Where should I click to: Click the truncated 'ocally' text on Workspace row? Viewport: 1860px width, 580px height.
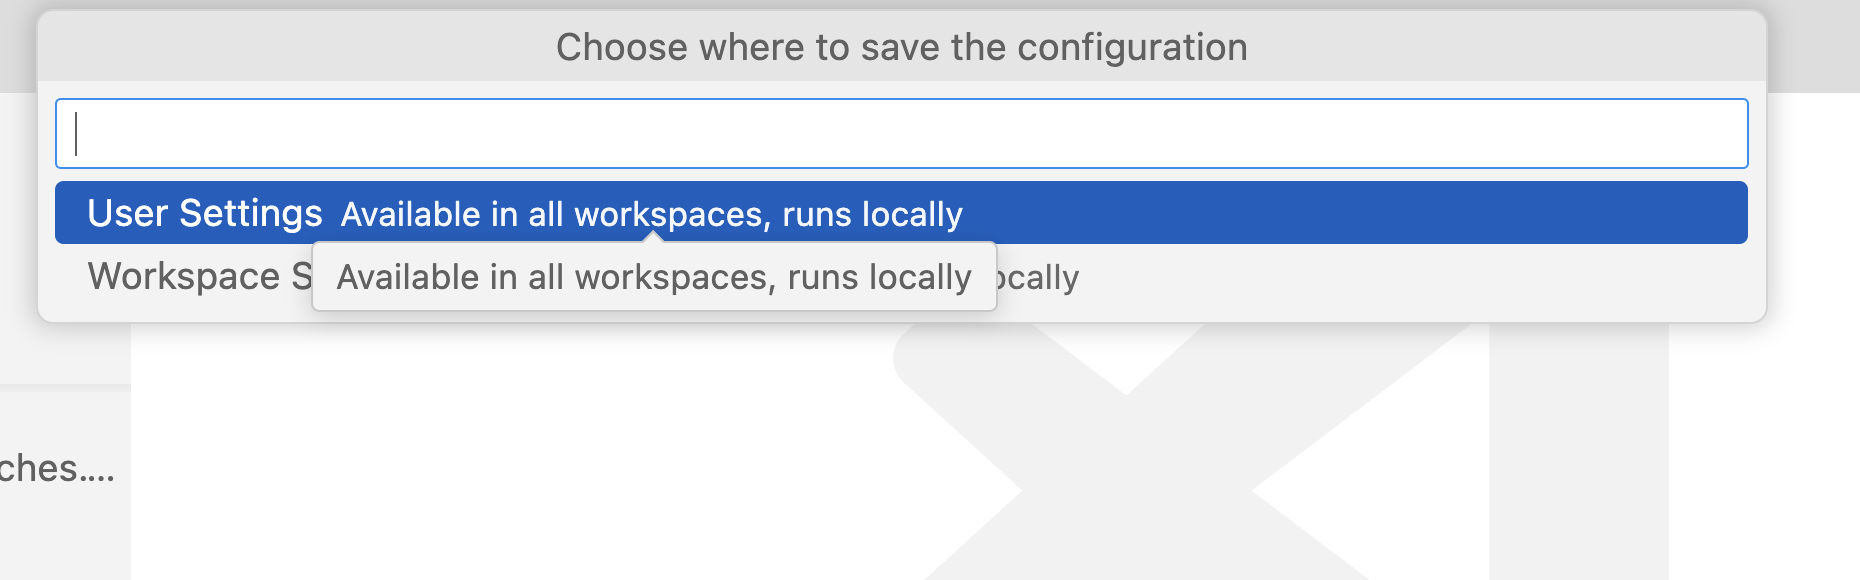click(1039, 277)
